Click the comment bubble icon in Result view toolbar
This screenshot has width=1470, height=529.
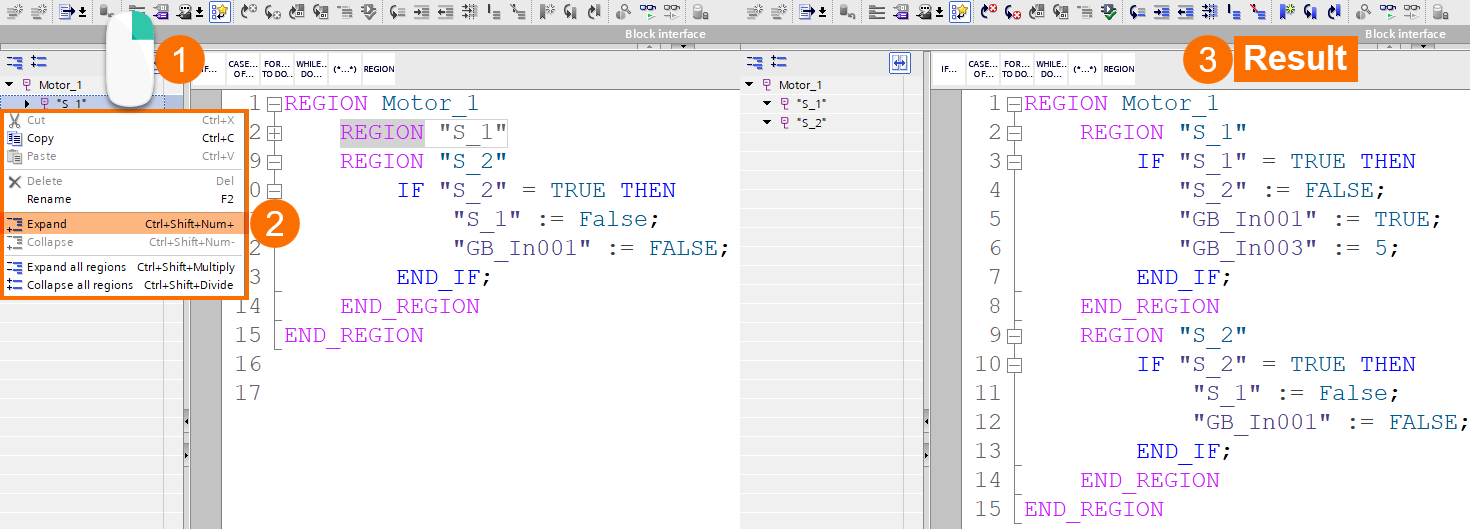[924, 11]
